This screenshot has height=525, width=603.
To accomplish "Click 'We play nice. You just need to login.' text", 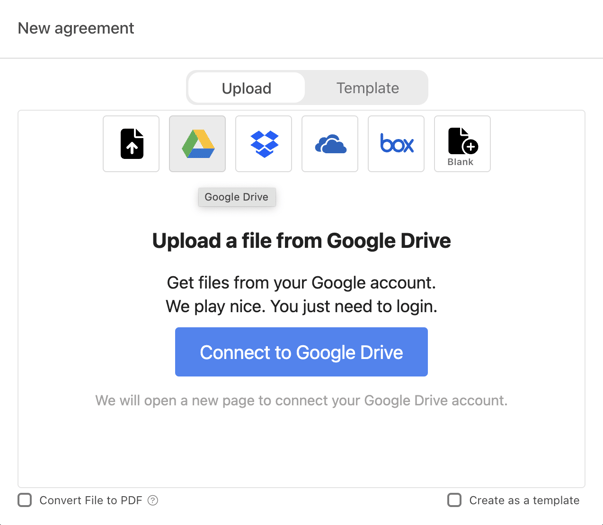I will 302,307.
